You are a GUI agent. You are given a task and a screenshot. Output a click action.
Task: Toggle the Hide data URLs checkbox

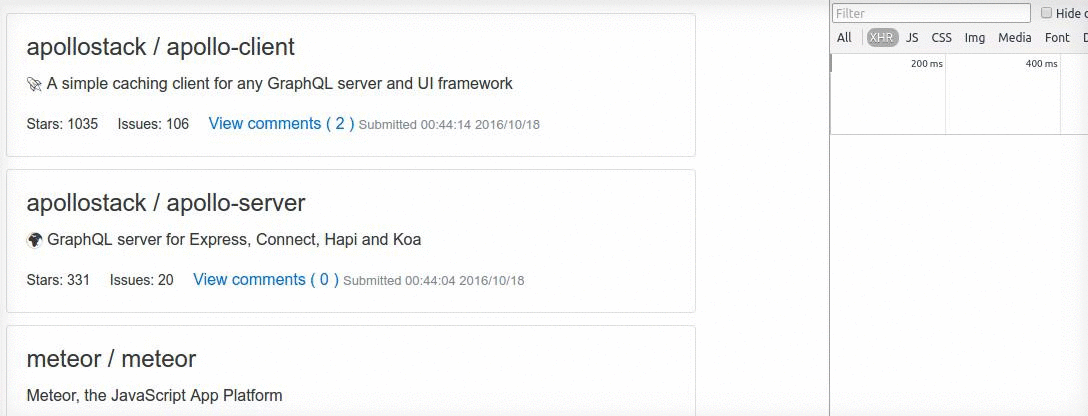coord(1046,12)
